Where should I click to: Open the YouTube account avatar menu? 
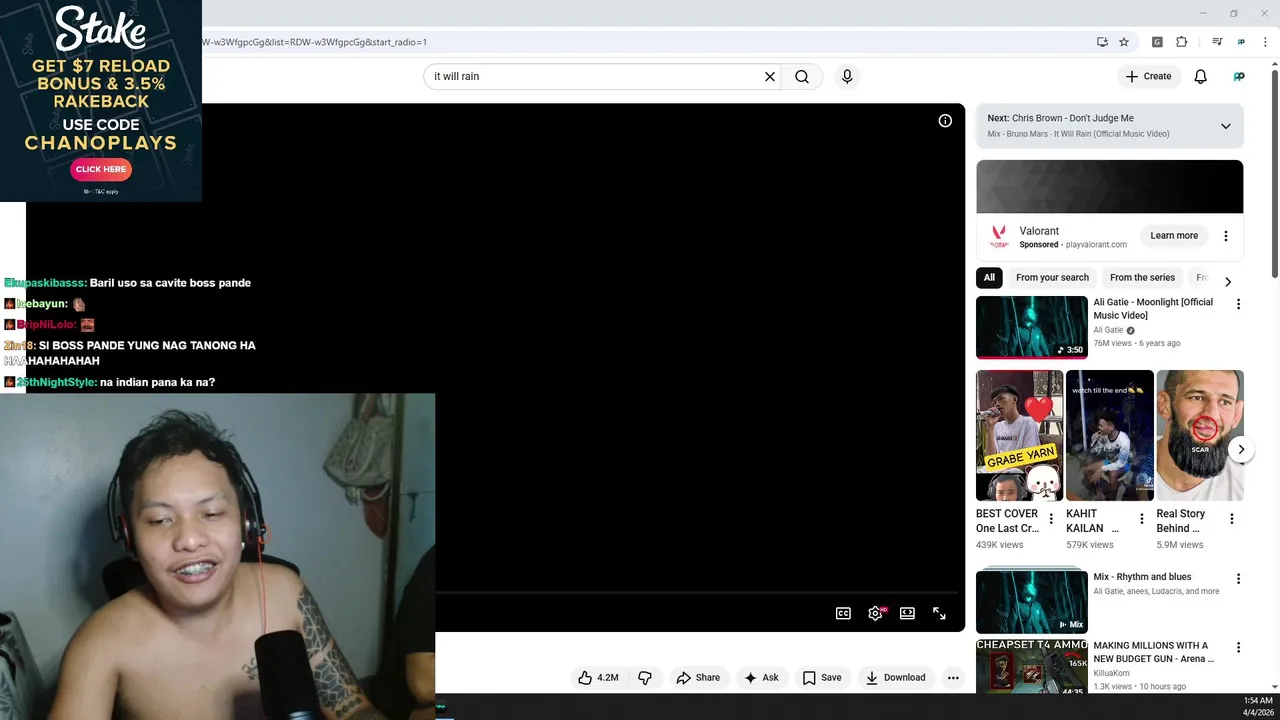click(x=1239, y=76)
